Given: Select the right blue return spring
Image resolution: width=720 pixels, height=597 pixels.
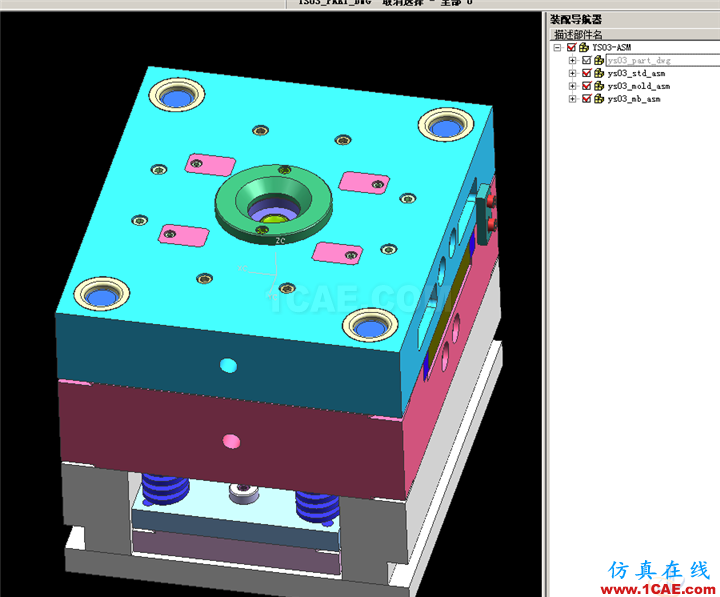Looking at the screenshot, I should click(x=317, y=505).
